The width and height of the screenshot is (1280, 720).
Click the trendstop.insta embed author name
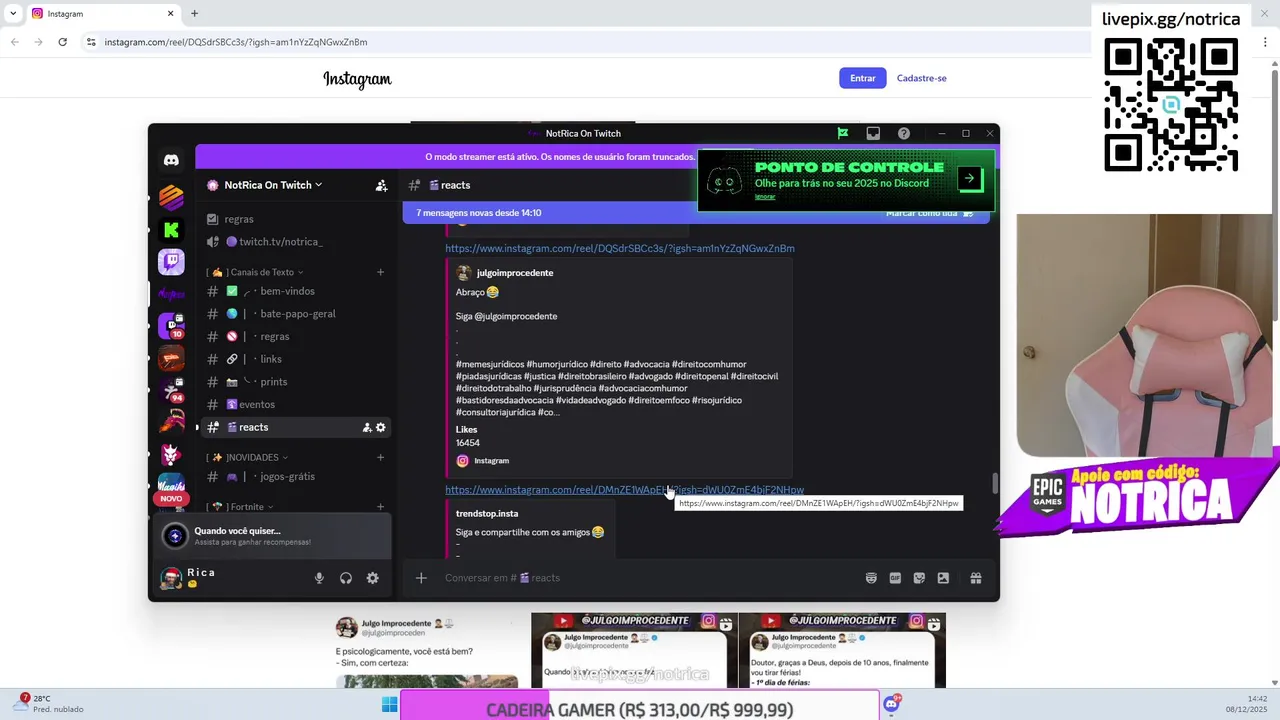[x=487, y=514]
